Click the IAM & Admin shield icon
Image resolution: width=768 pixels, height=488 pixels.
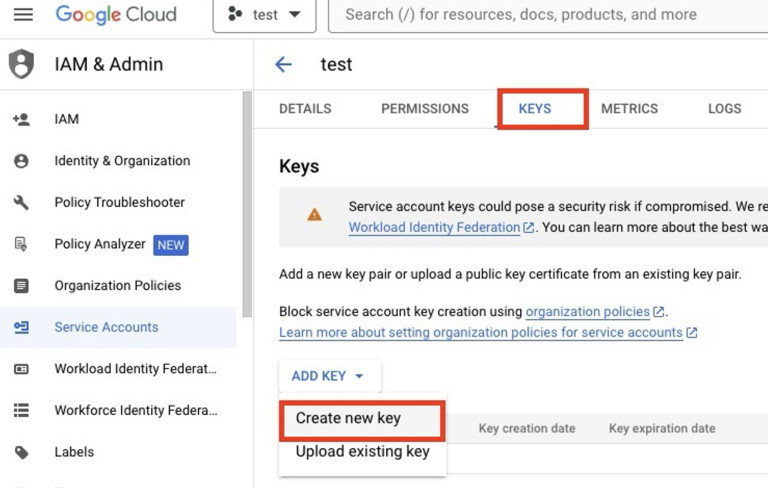21,64
